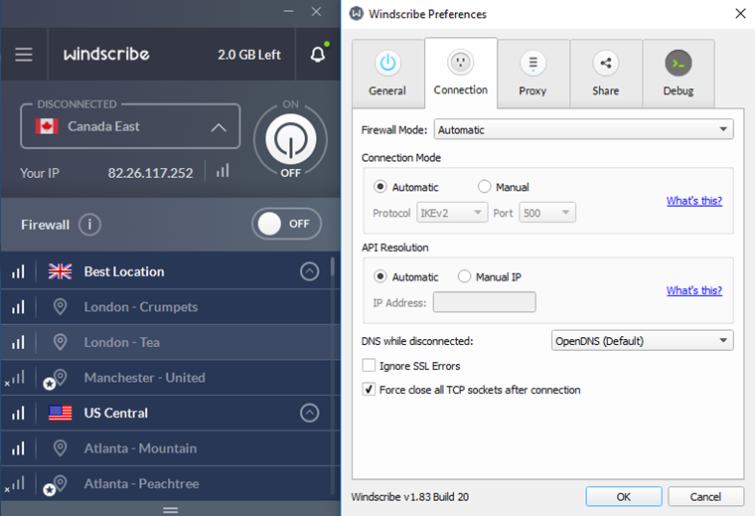Click the UK flag on Best Location
Image resolution: width=755 pixels, height=516 pixels.
tap(60, 271)
